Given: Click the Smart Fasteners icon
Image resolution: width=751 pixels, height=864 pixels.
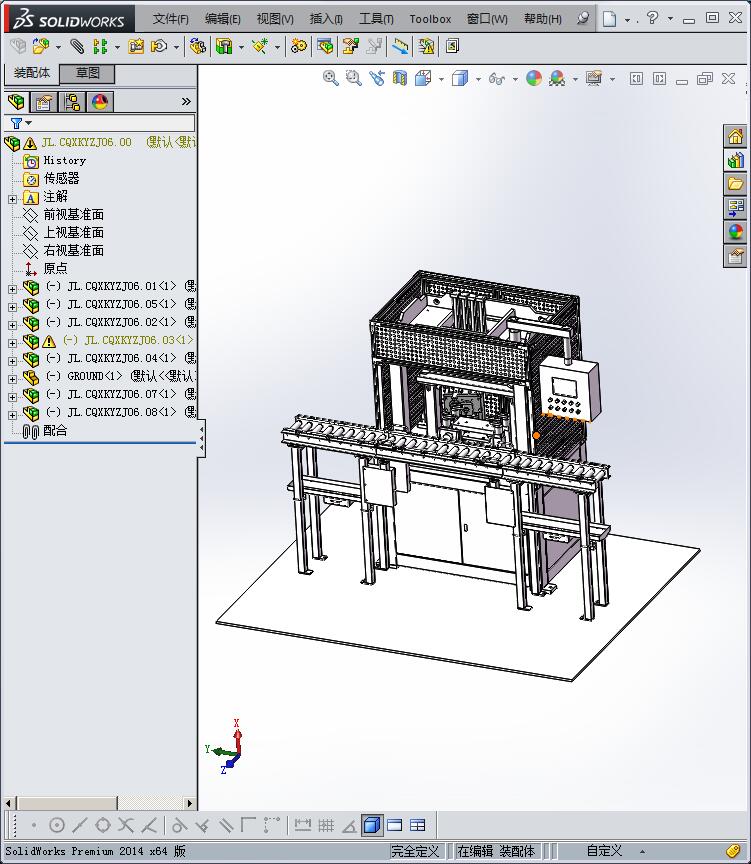Looking at the screenshot, I should [x=136, y=46].
